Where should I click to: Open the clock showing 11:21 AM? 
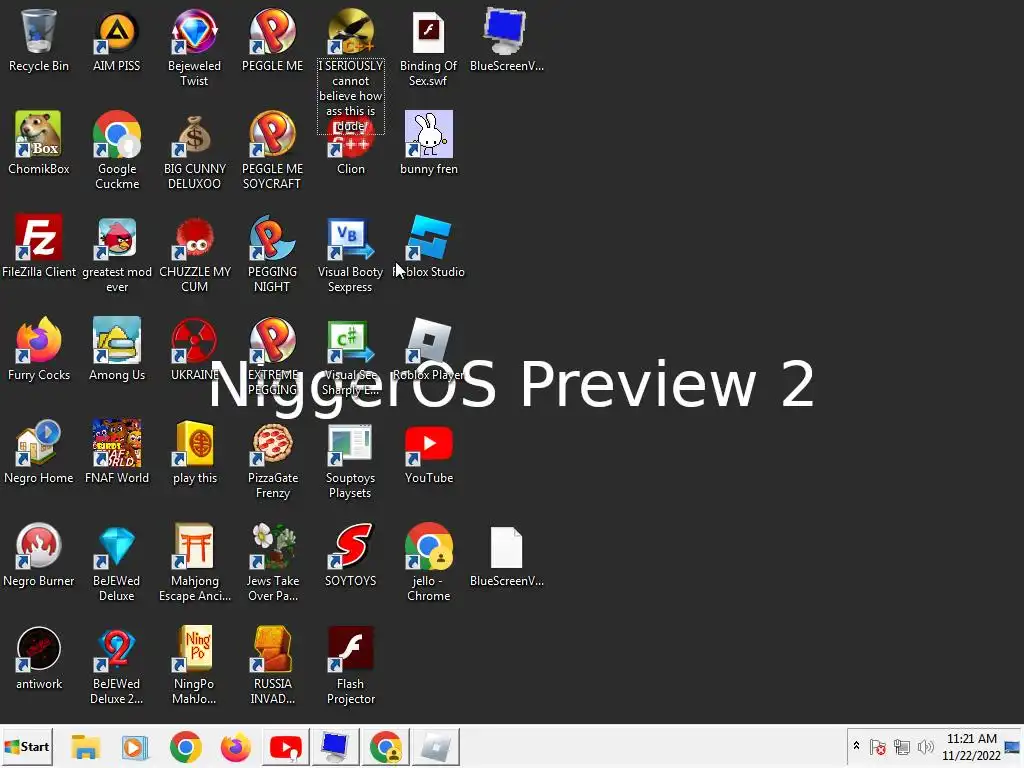pyautogui.click(x=971, y=747)
